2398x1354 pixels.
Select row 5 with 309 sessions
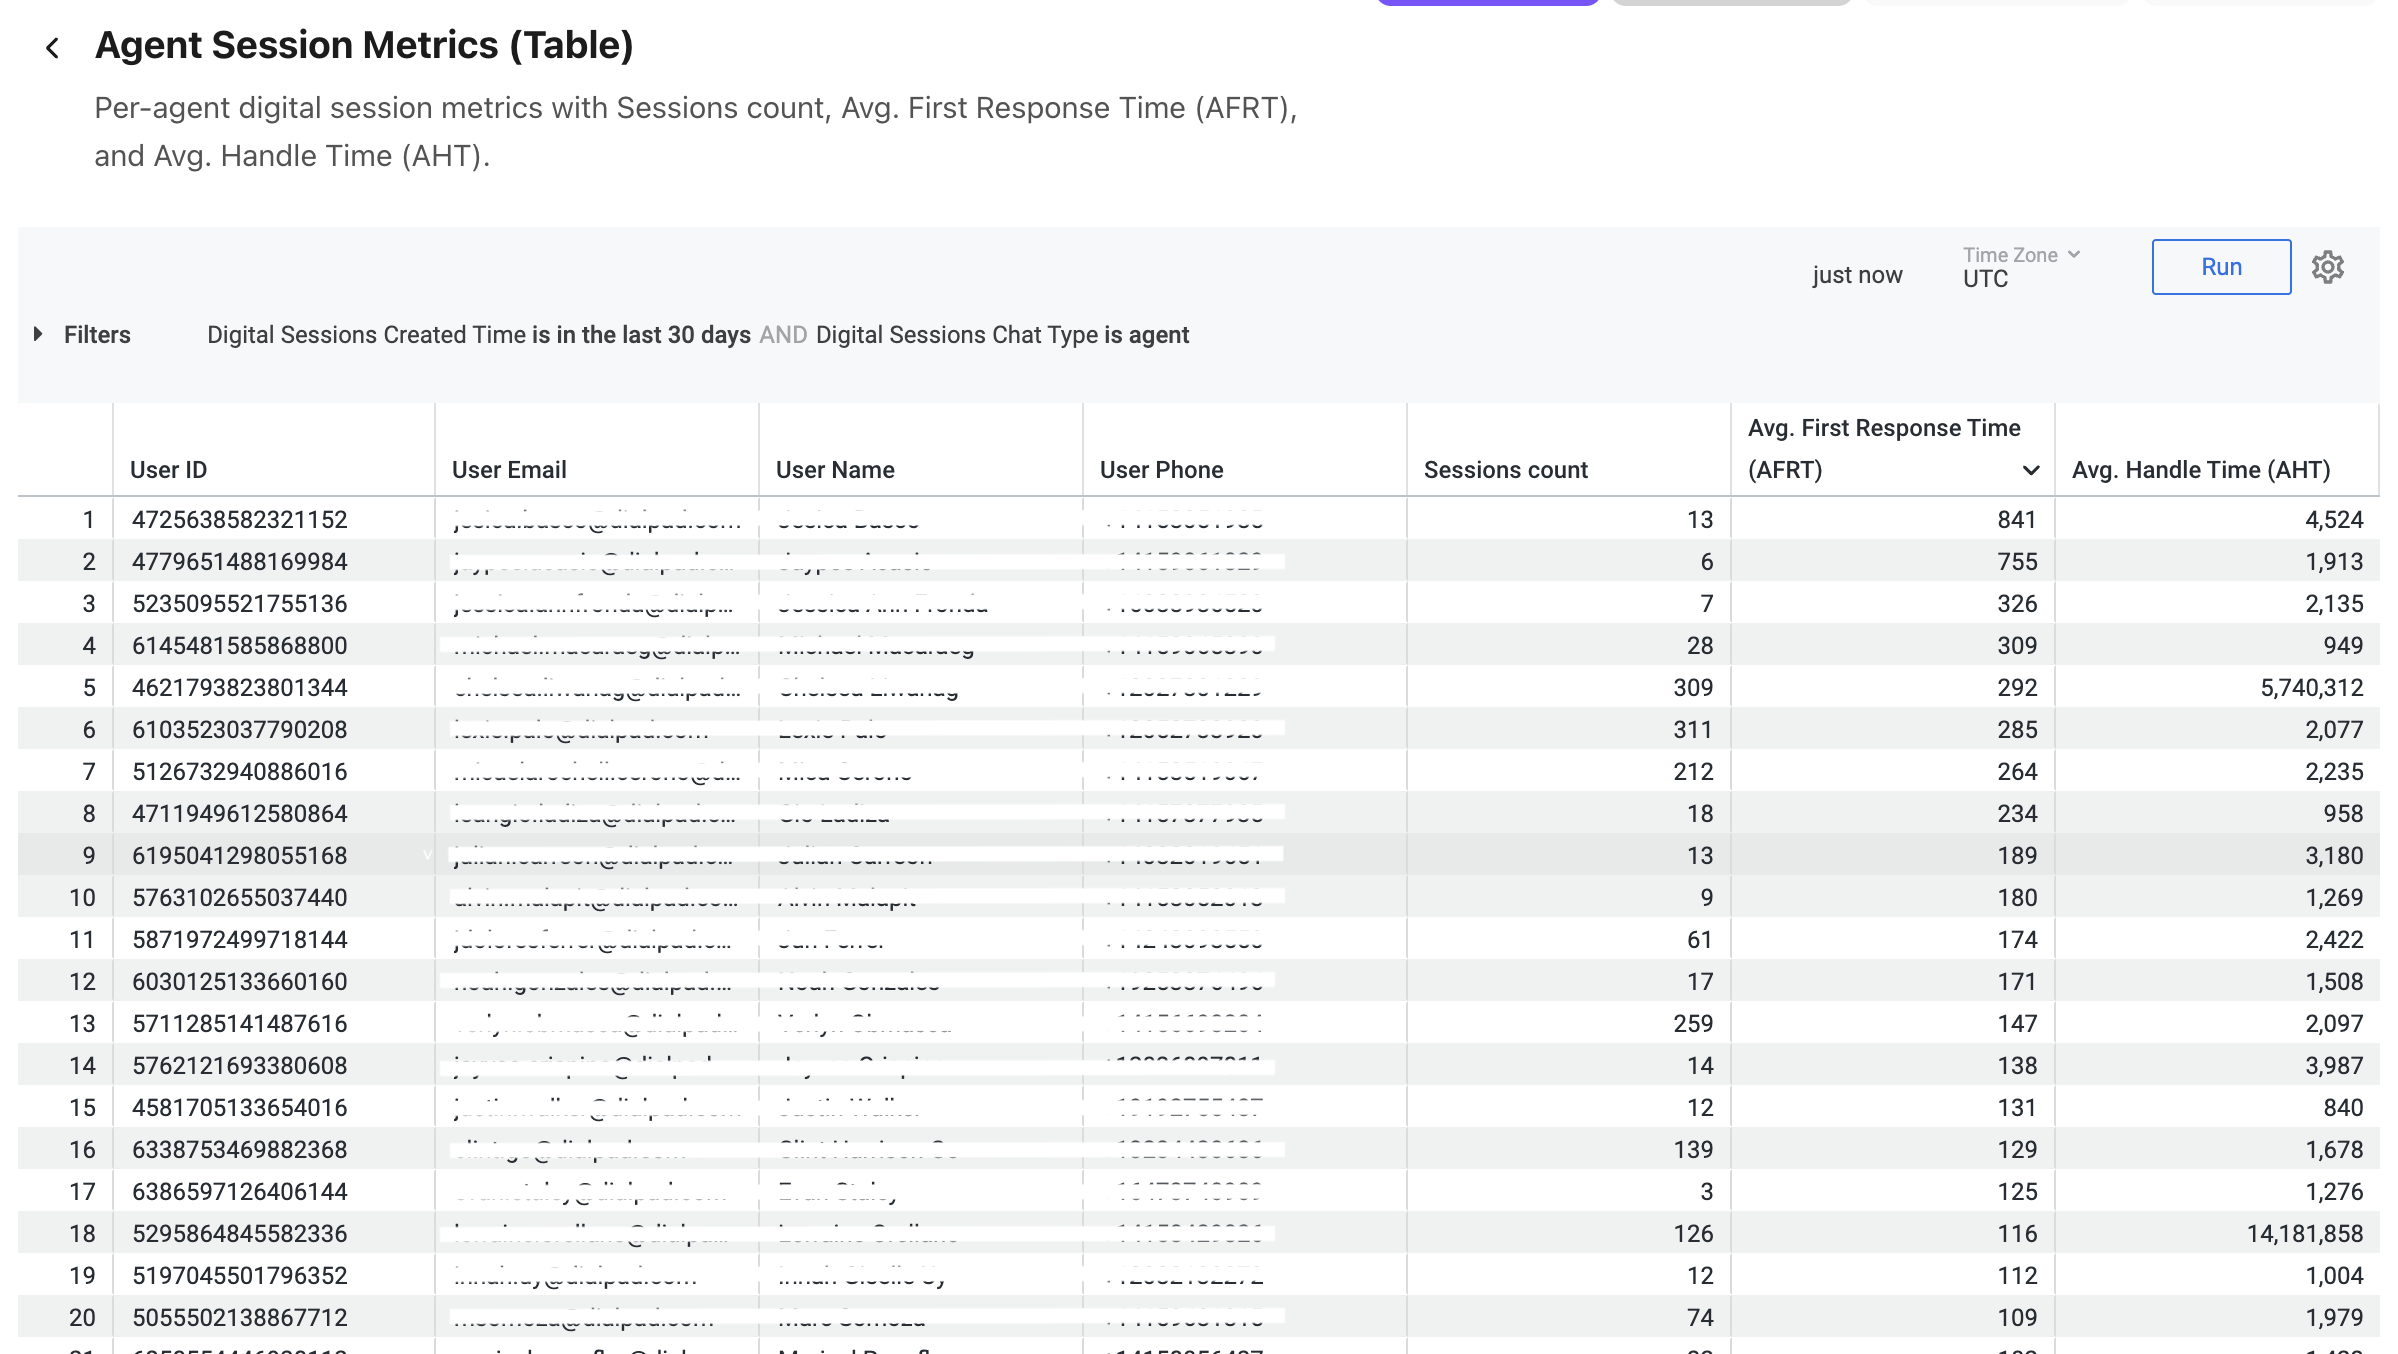click(1200, 687)
